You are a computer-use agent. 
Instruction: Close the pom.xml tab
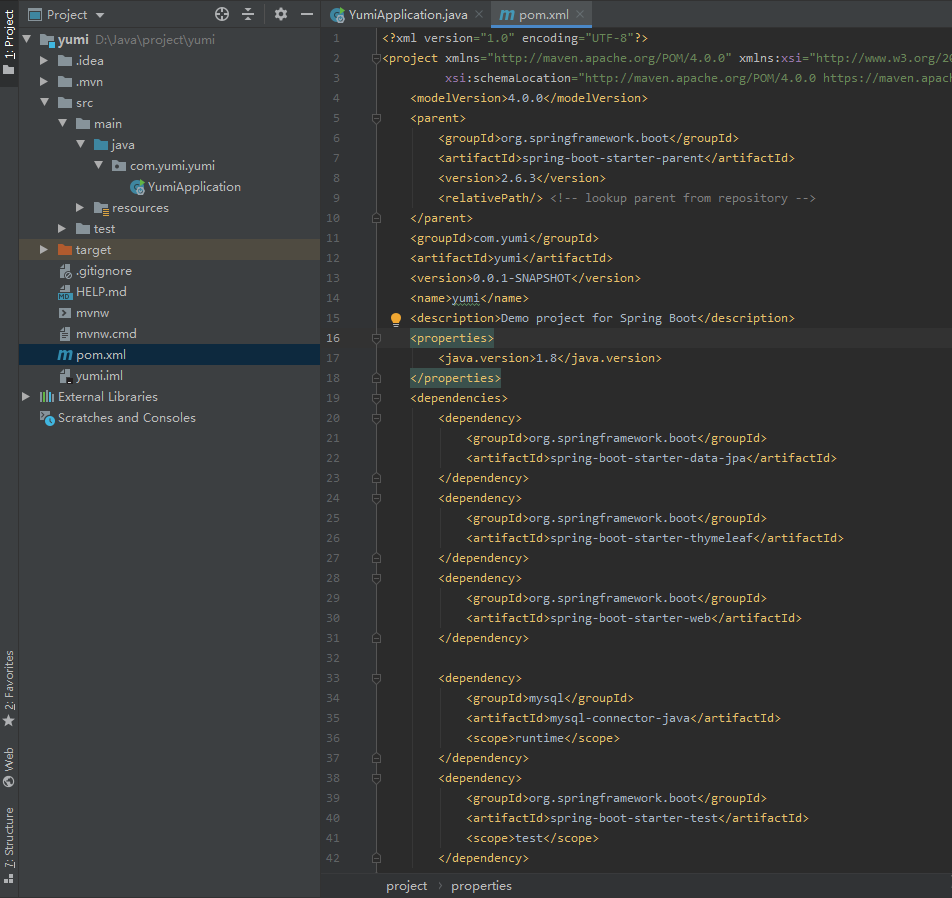580,14
